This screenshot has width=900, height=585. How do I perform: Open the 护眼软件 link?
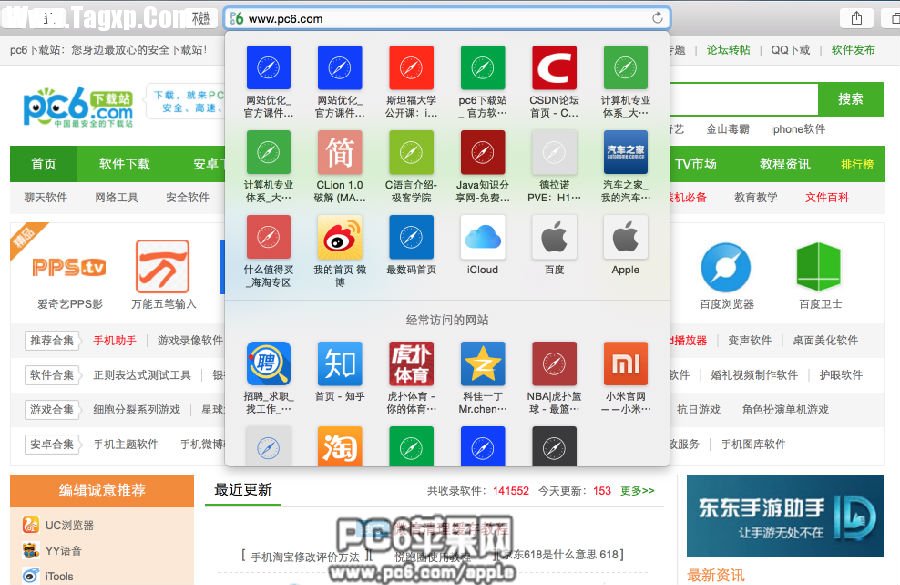click(x=841, y=375)
